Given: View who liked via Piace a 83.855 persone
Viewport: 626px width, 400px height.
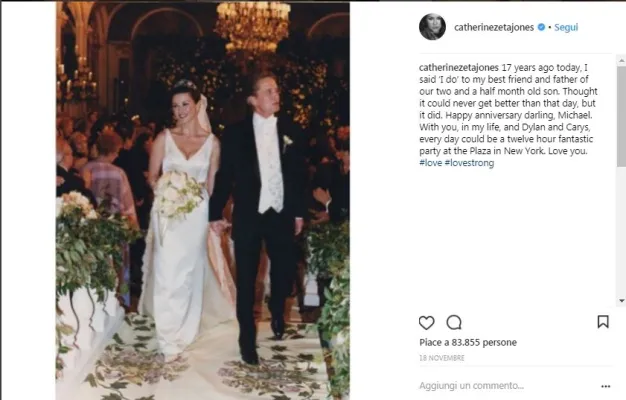Looking at the screenshot, I should 468,342.
